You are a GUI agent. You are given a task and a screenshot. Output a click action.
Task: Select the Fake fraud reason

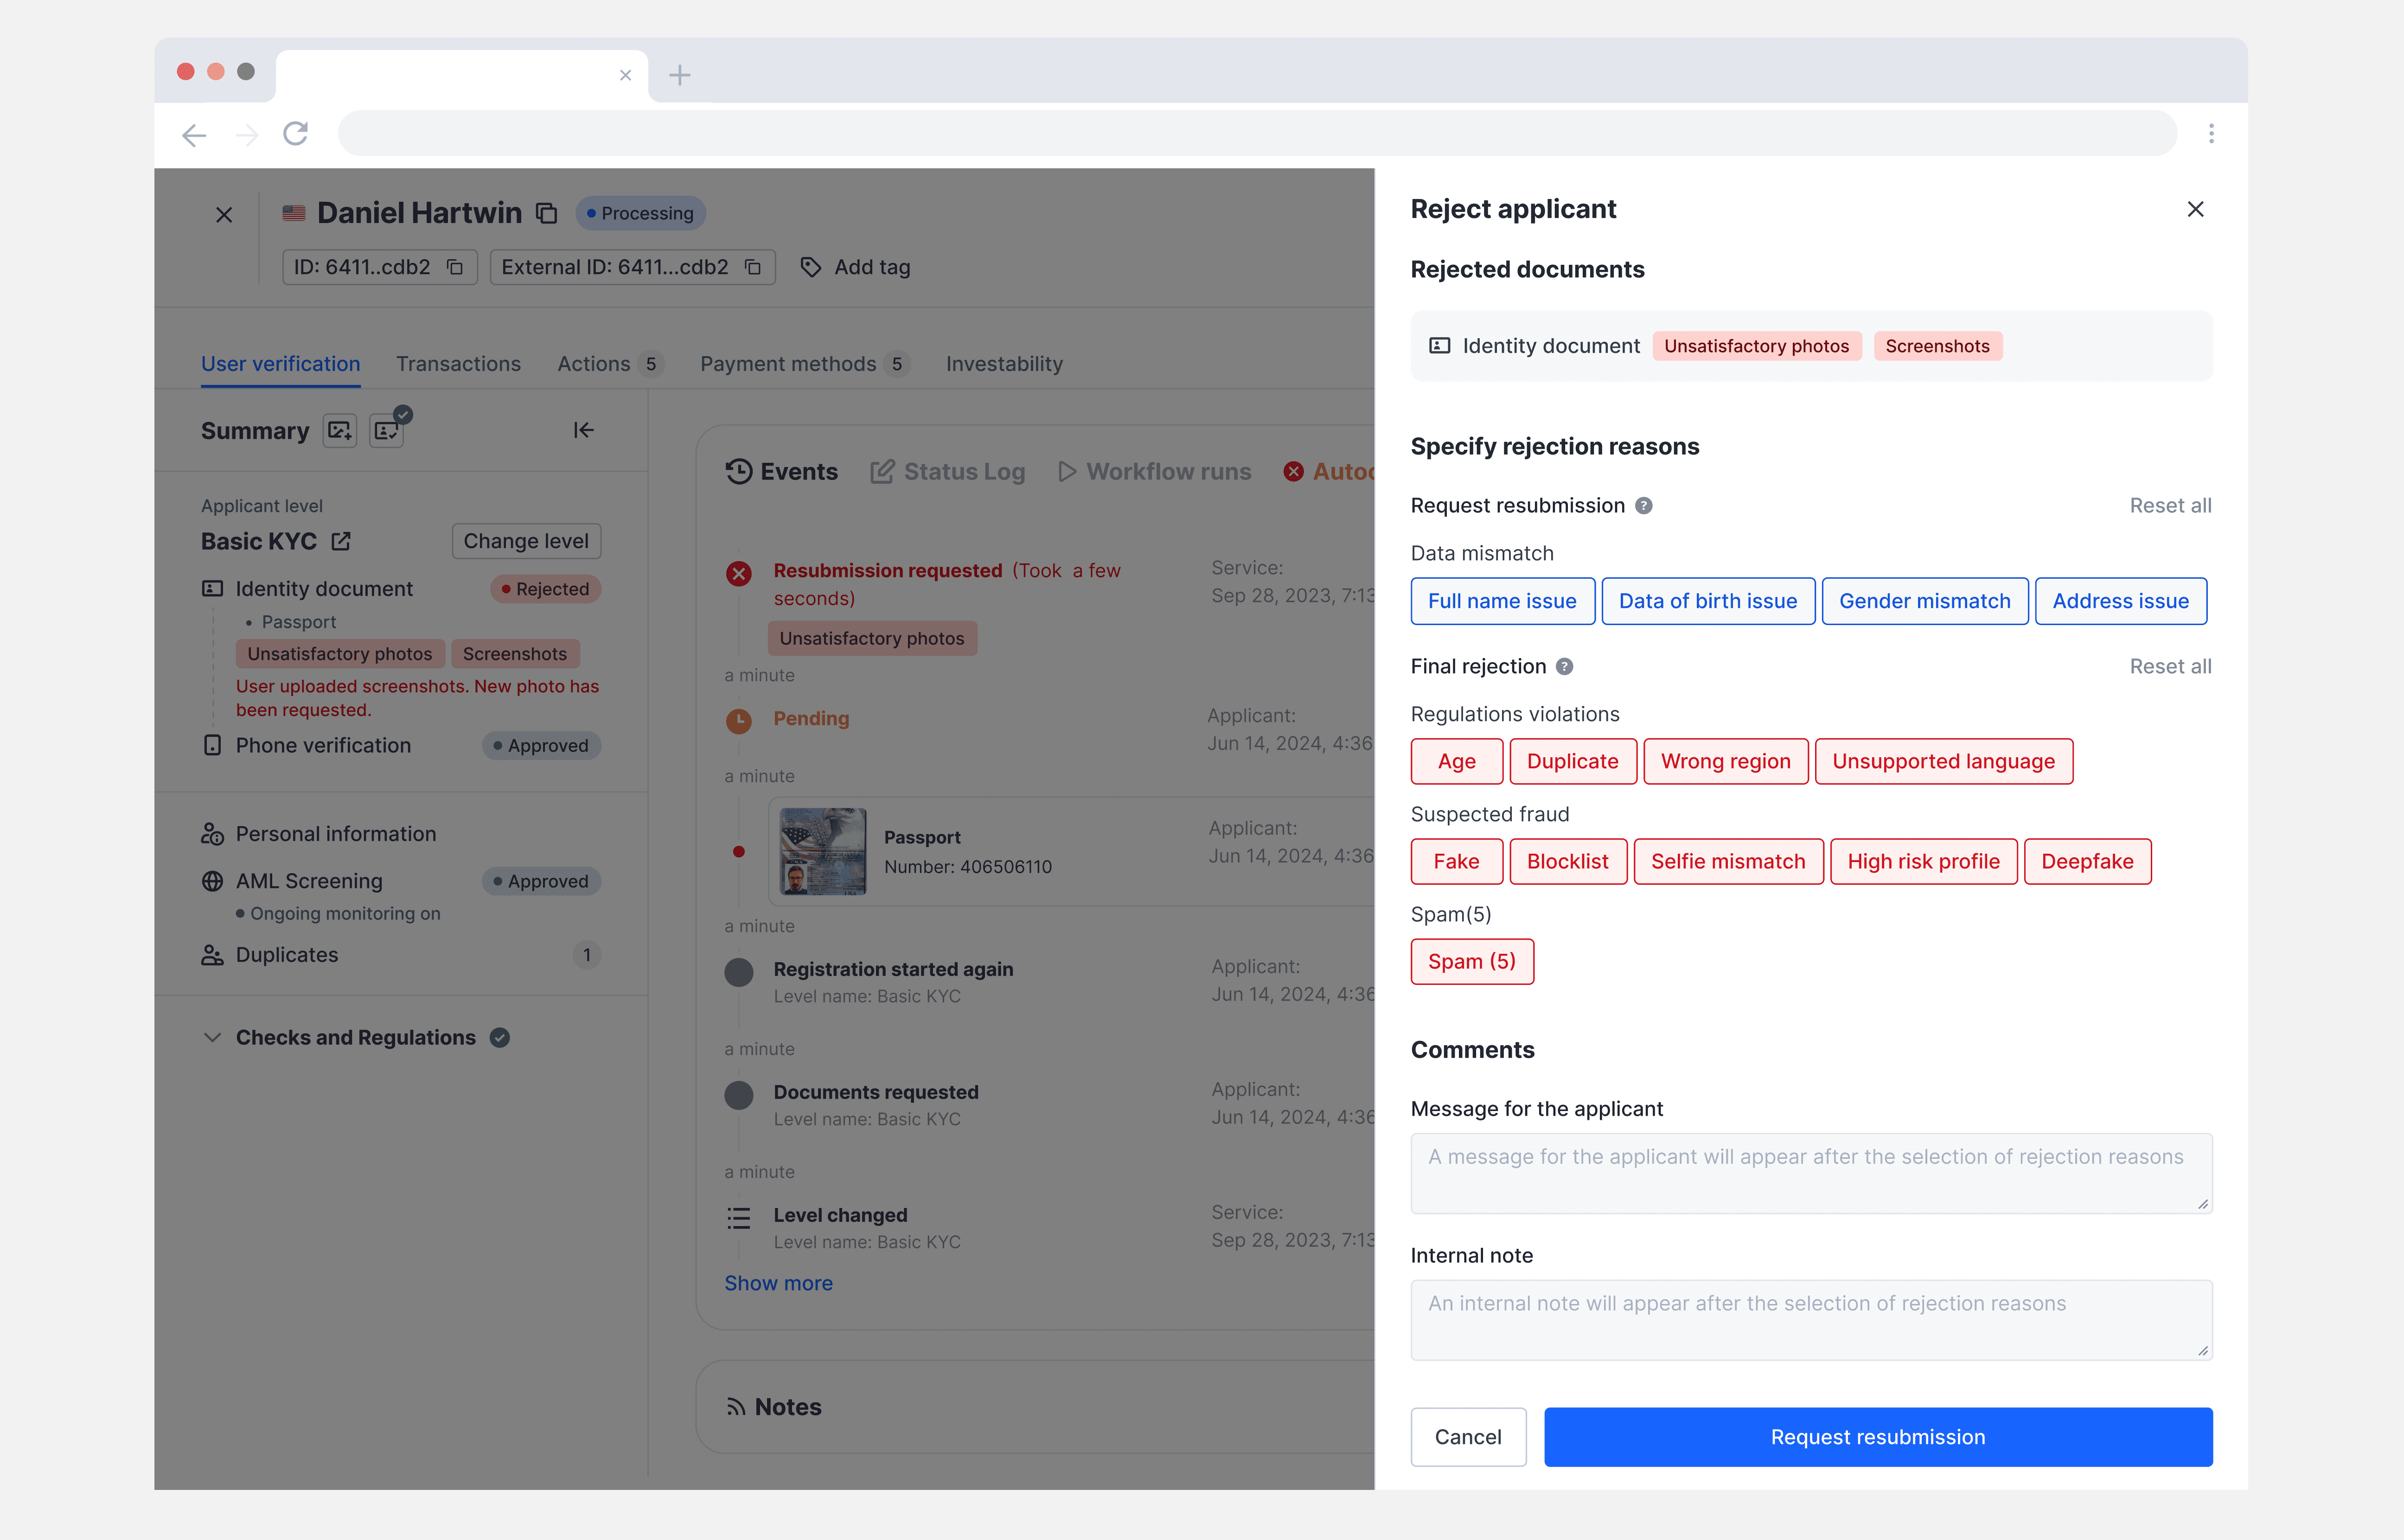click(x=1456, y=861)
